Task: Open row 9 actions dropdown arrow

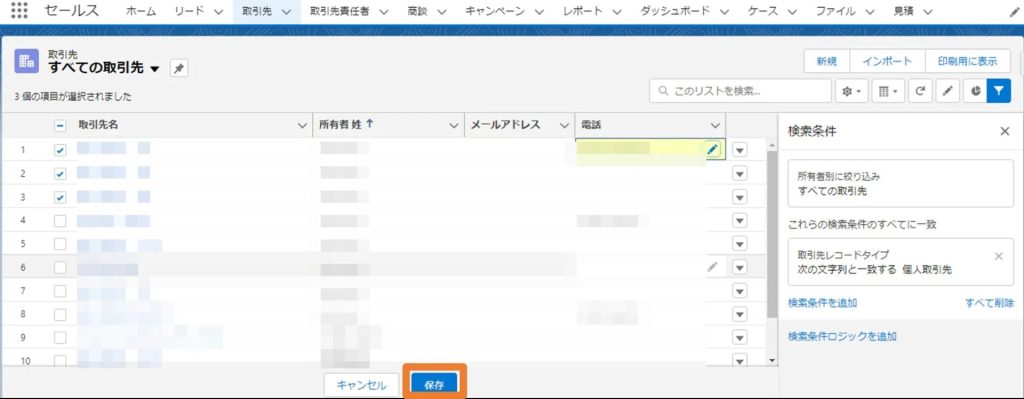Action: (x=739, y=338)
